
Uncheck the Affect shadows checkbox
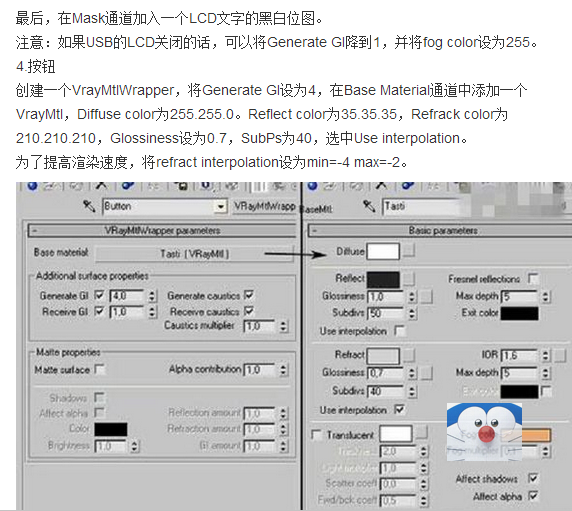(533, 478)
